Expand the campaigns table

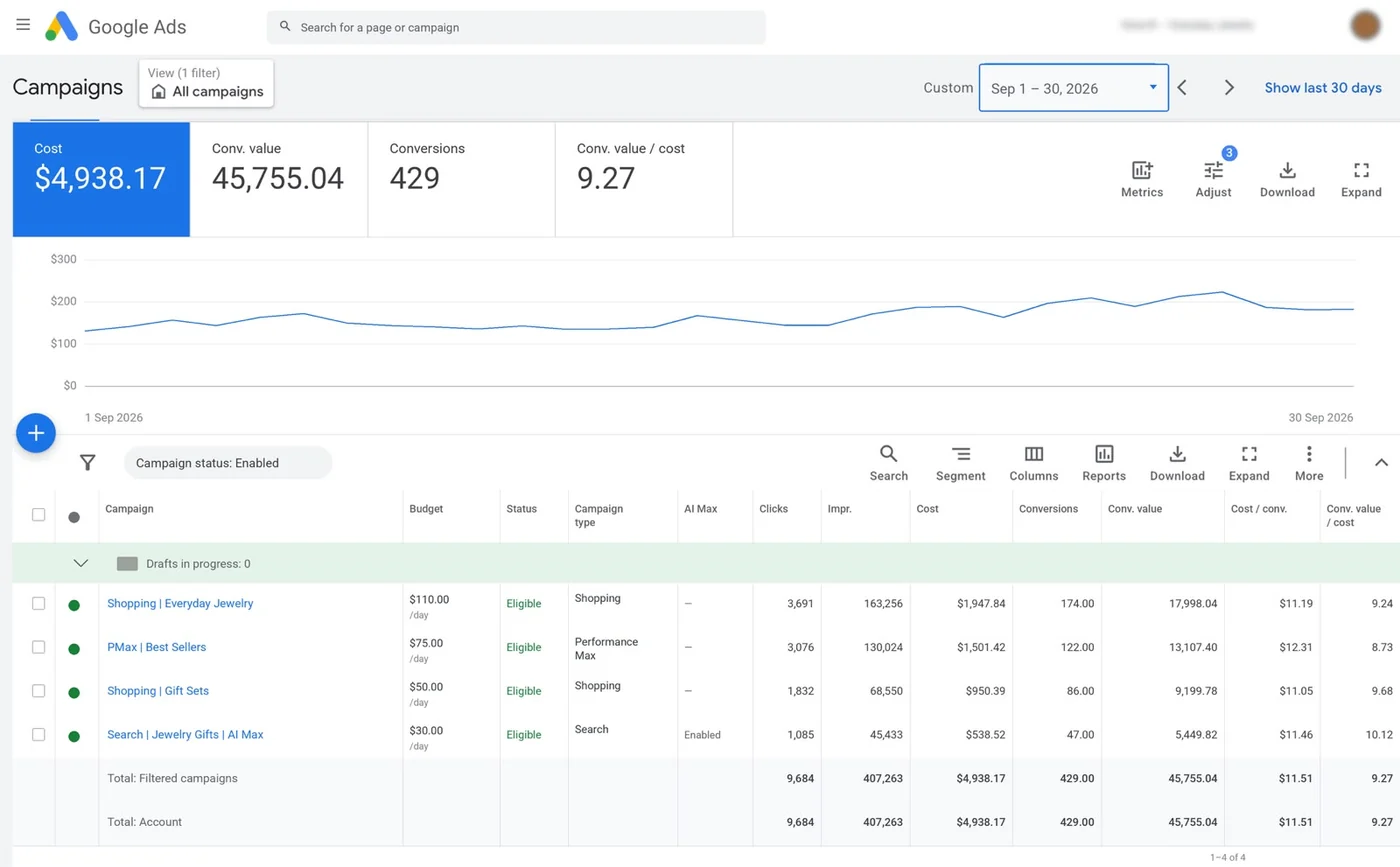(x=1249, y=463)
